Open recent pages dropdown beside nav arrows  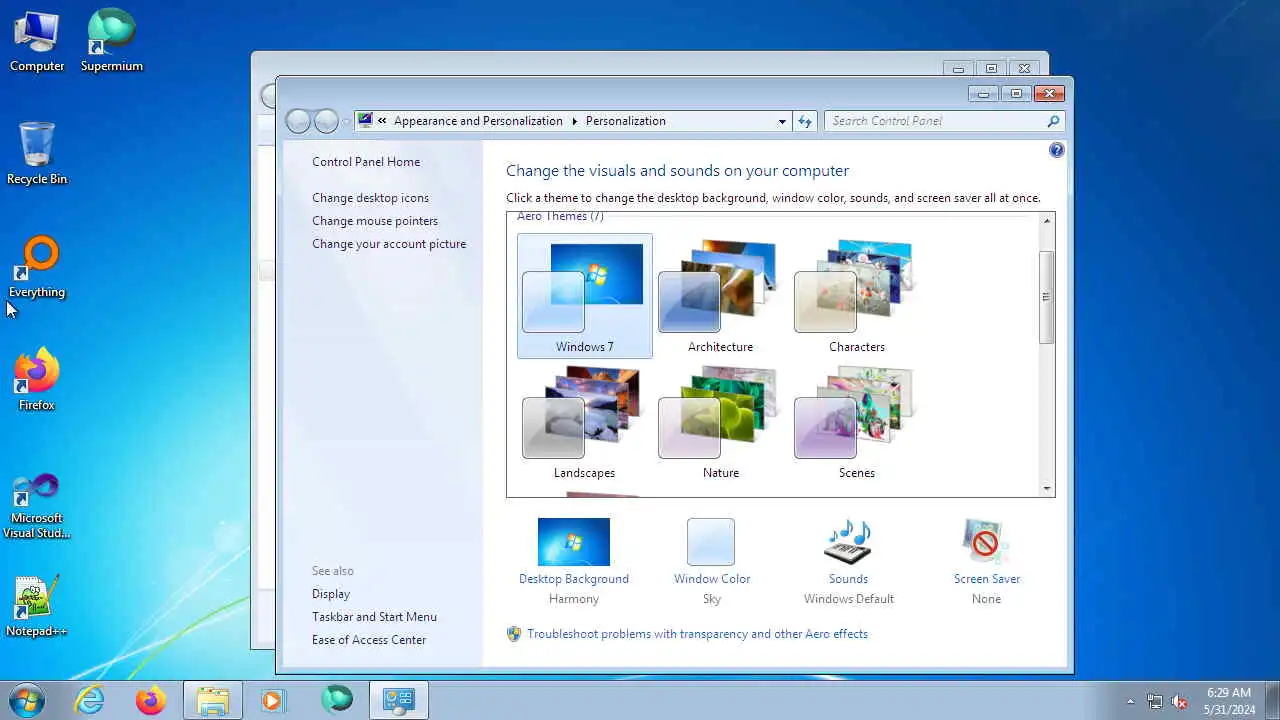346,122
